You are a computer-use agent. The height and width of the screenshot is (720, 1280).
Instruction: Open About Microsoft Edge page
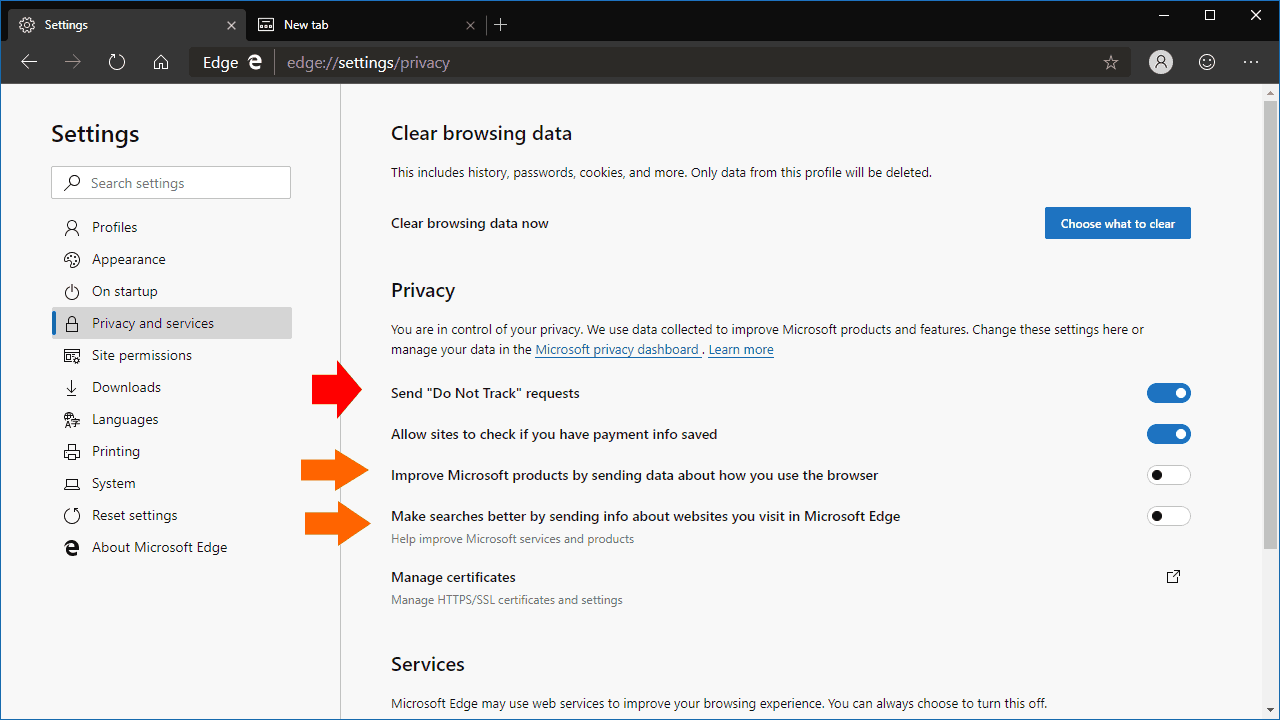(171, 547)
